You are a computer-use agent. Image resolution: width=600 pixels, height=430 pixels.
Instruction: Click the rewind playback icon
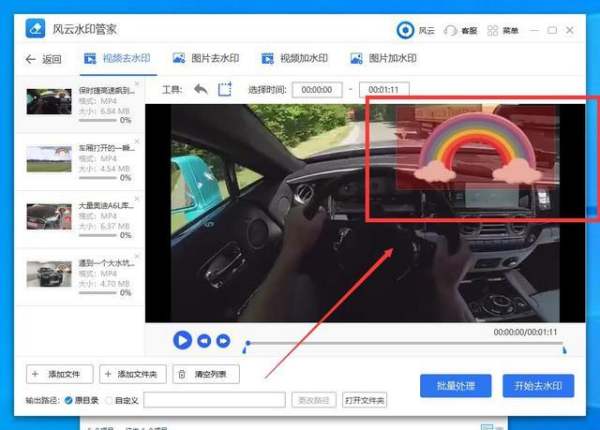click(x=204, y=340)
